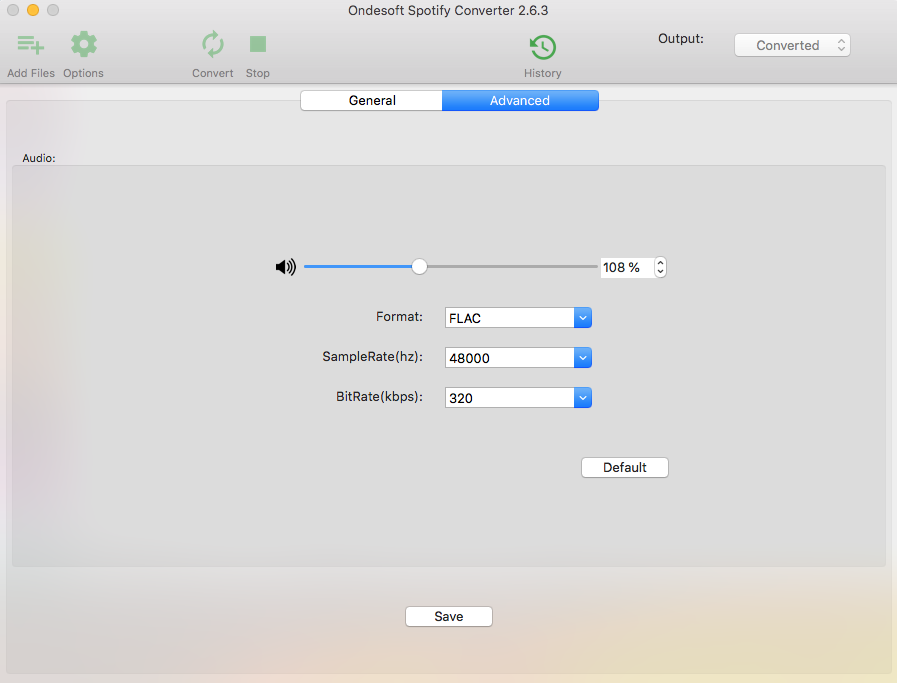Click the Stop square icon
Screen dimensions: 897x683
(x=258, y=44)
